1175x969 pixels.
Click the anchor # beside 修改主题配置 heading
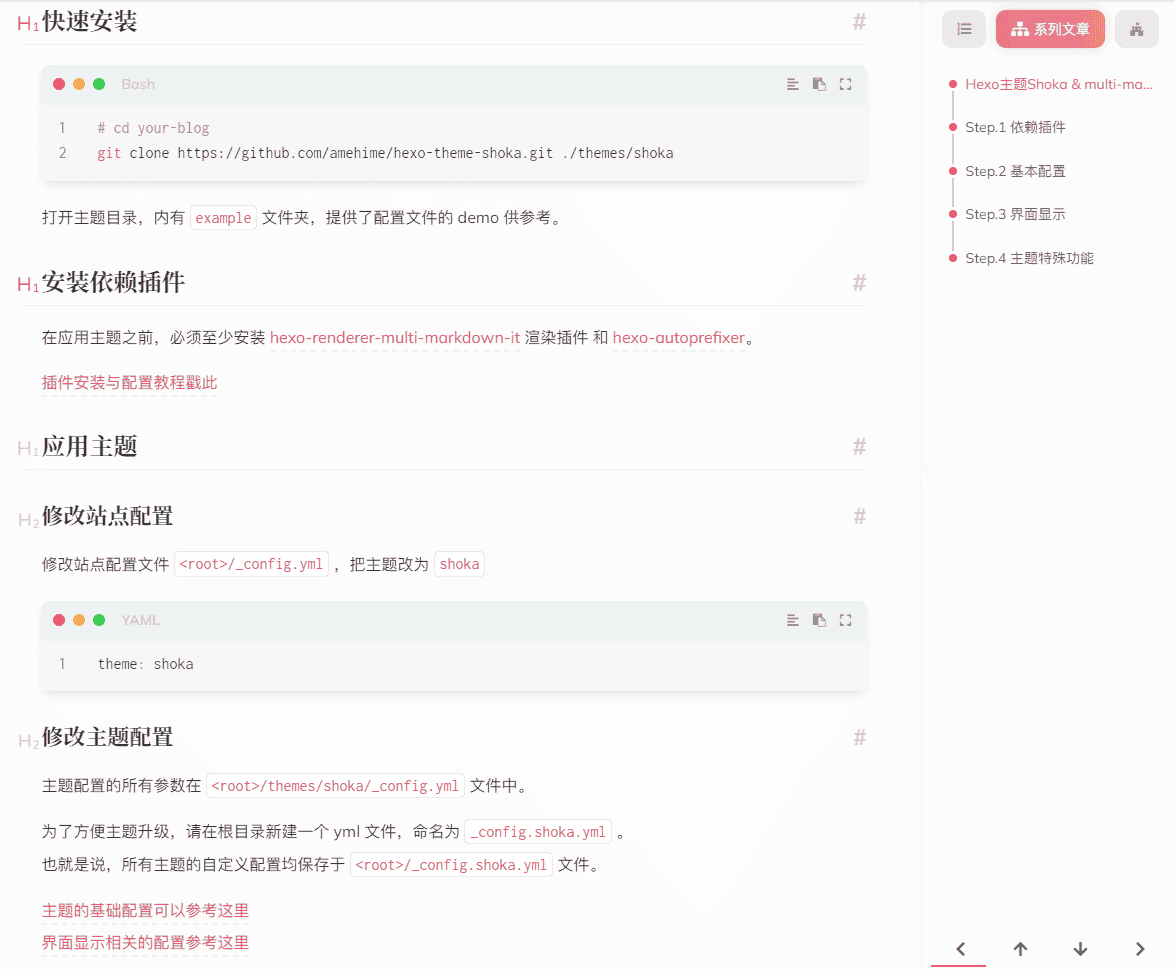[x=859, y=737]
